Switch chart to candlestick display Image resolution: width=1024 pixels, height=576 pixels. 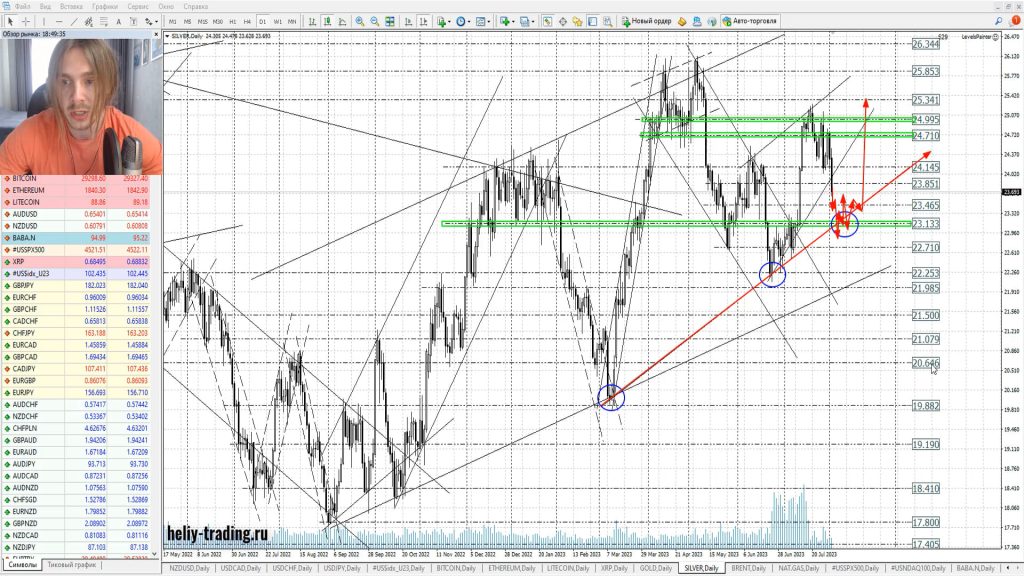(326, 20)
